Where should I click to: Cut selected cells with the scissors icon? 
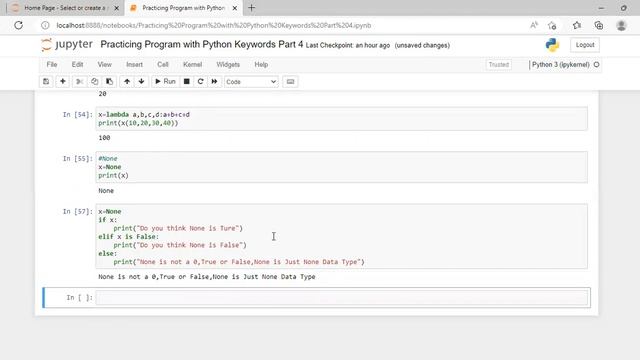(x=79, y=82)
